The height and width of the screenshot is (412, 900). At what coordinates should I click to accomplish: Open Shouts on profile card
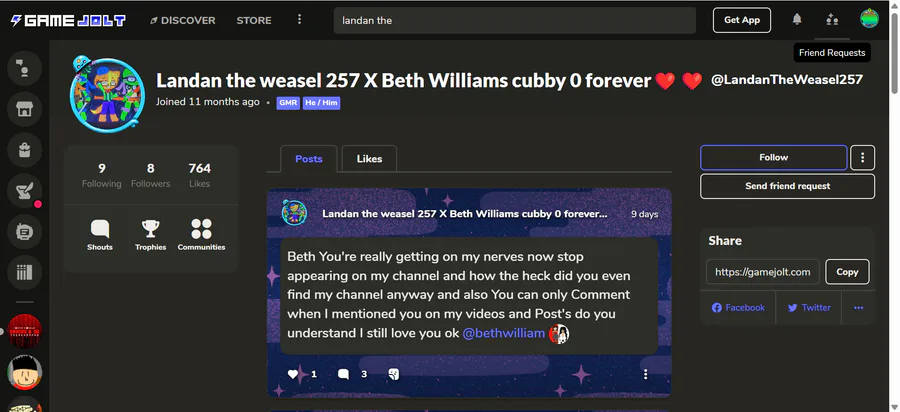coord(100,235)
